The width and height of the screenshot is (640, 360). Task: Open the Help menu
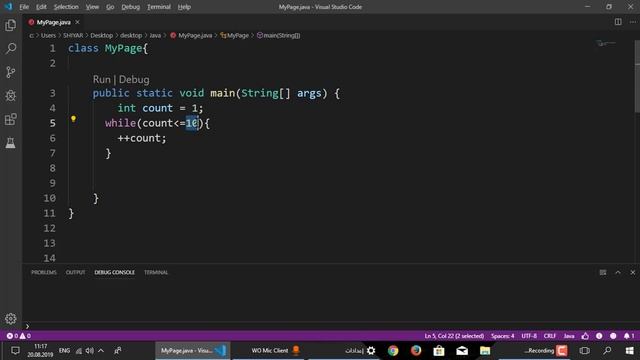coord(184,7)
